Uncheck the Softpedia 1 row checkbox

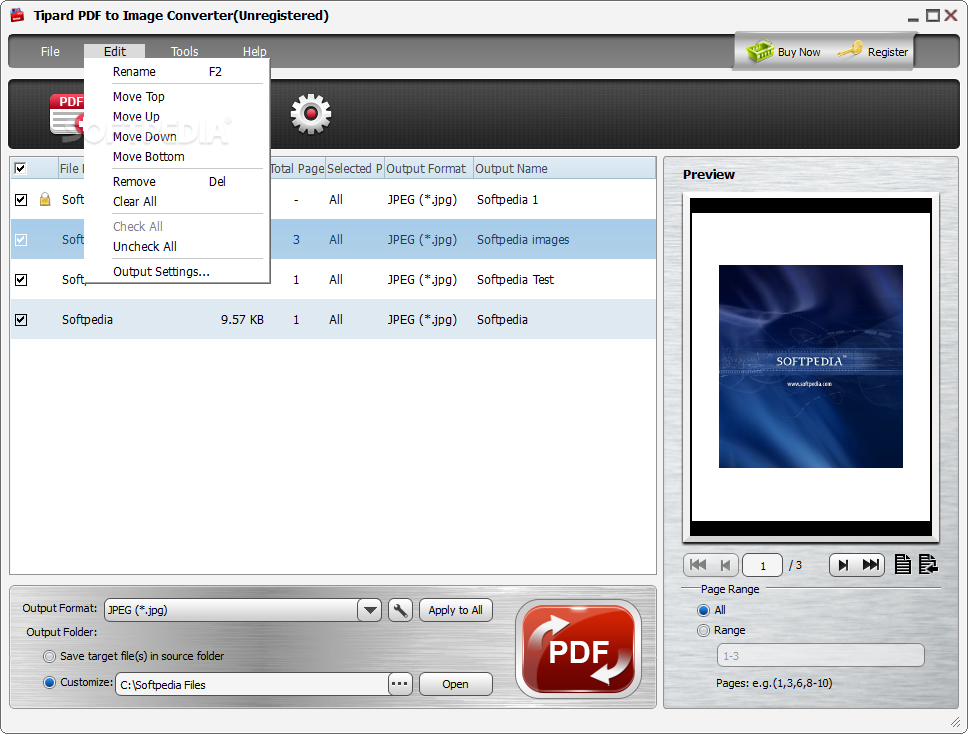21,199
